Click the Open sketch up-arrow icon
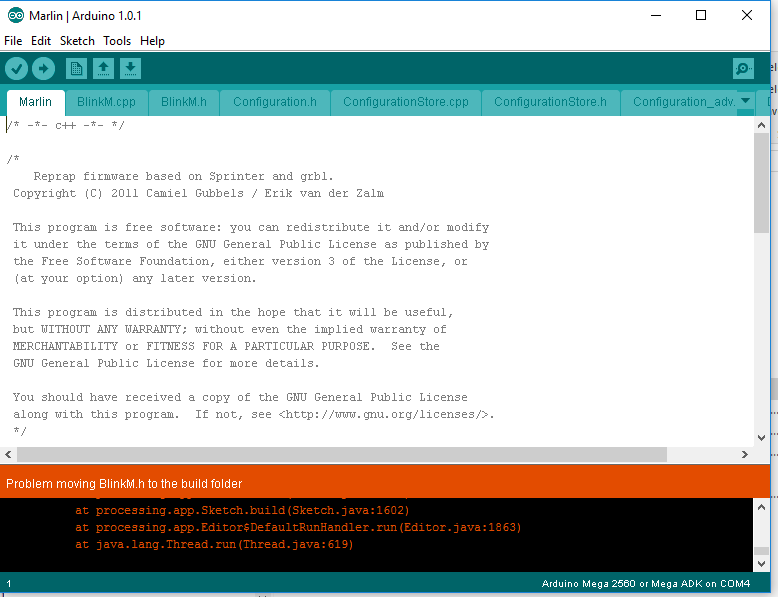This screenshot has height=597, width=778. (103, 68)
